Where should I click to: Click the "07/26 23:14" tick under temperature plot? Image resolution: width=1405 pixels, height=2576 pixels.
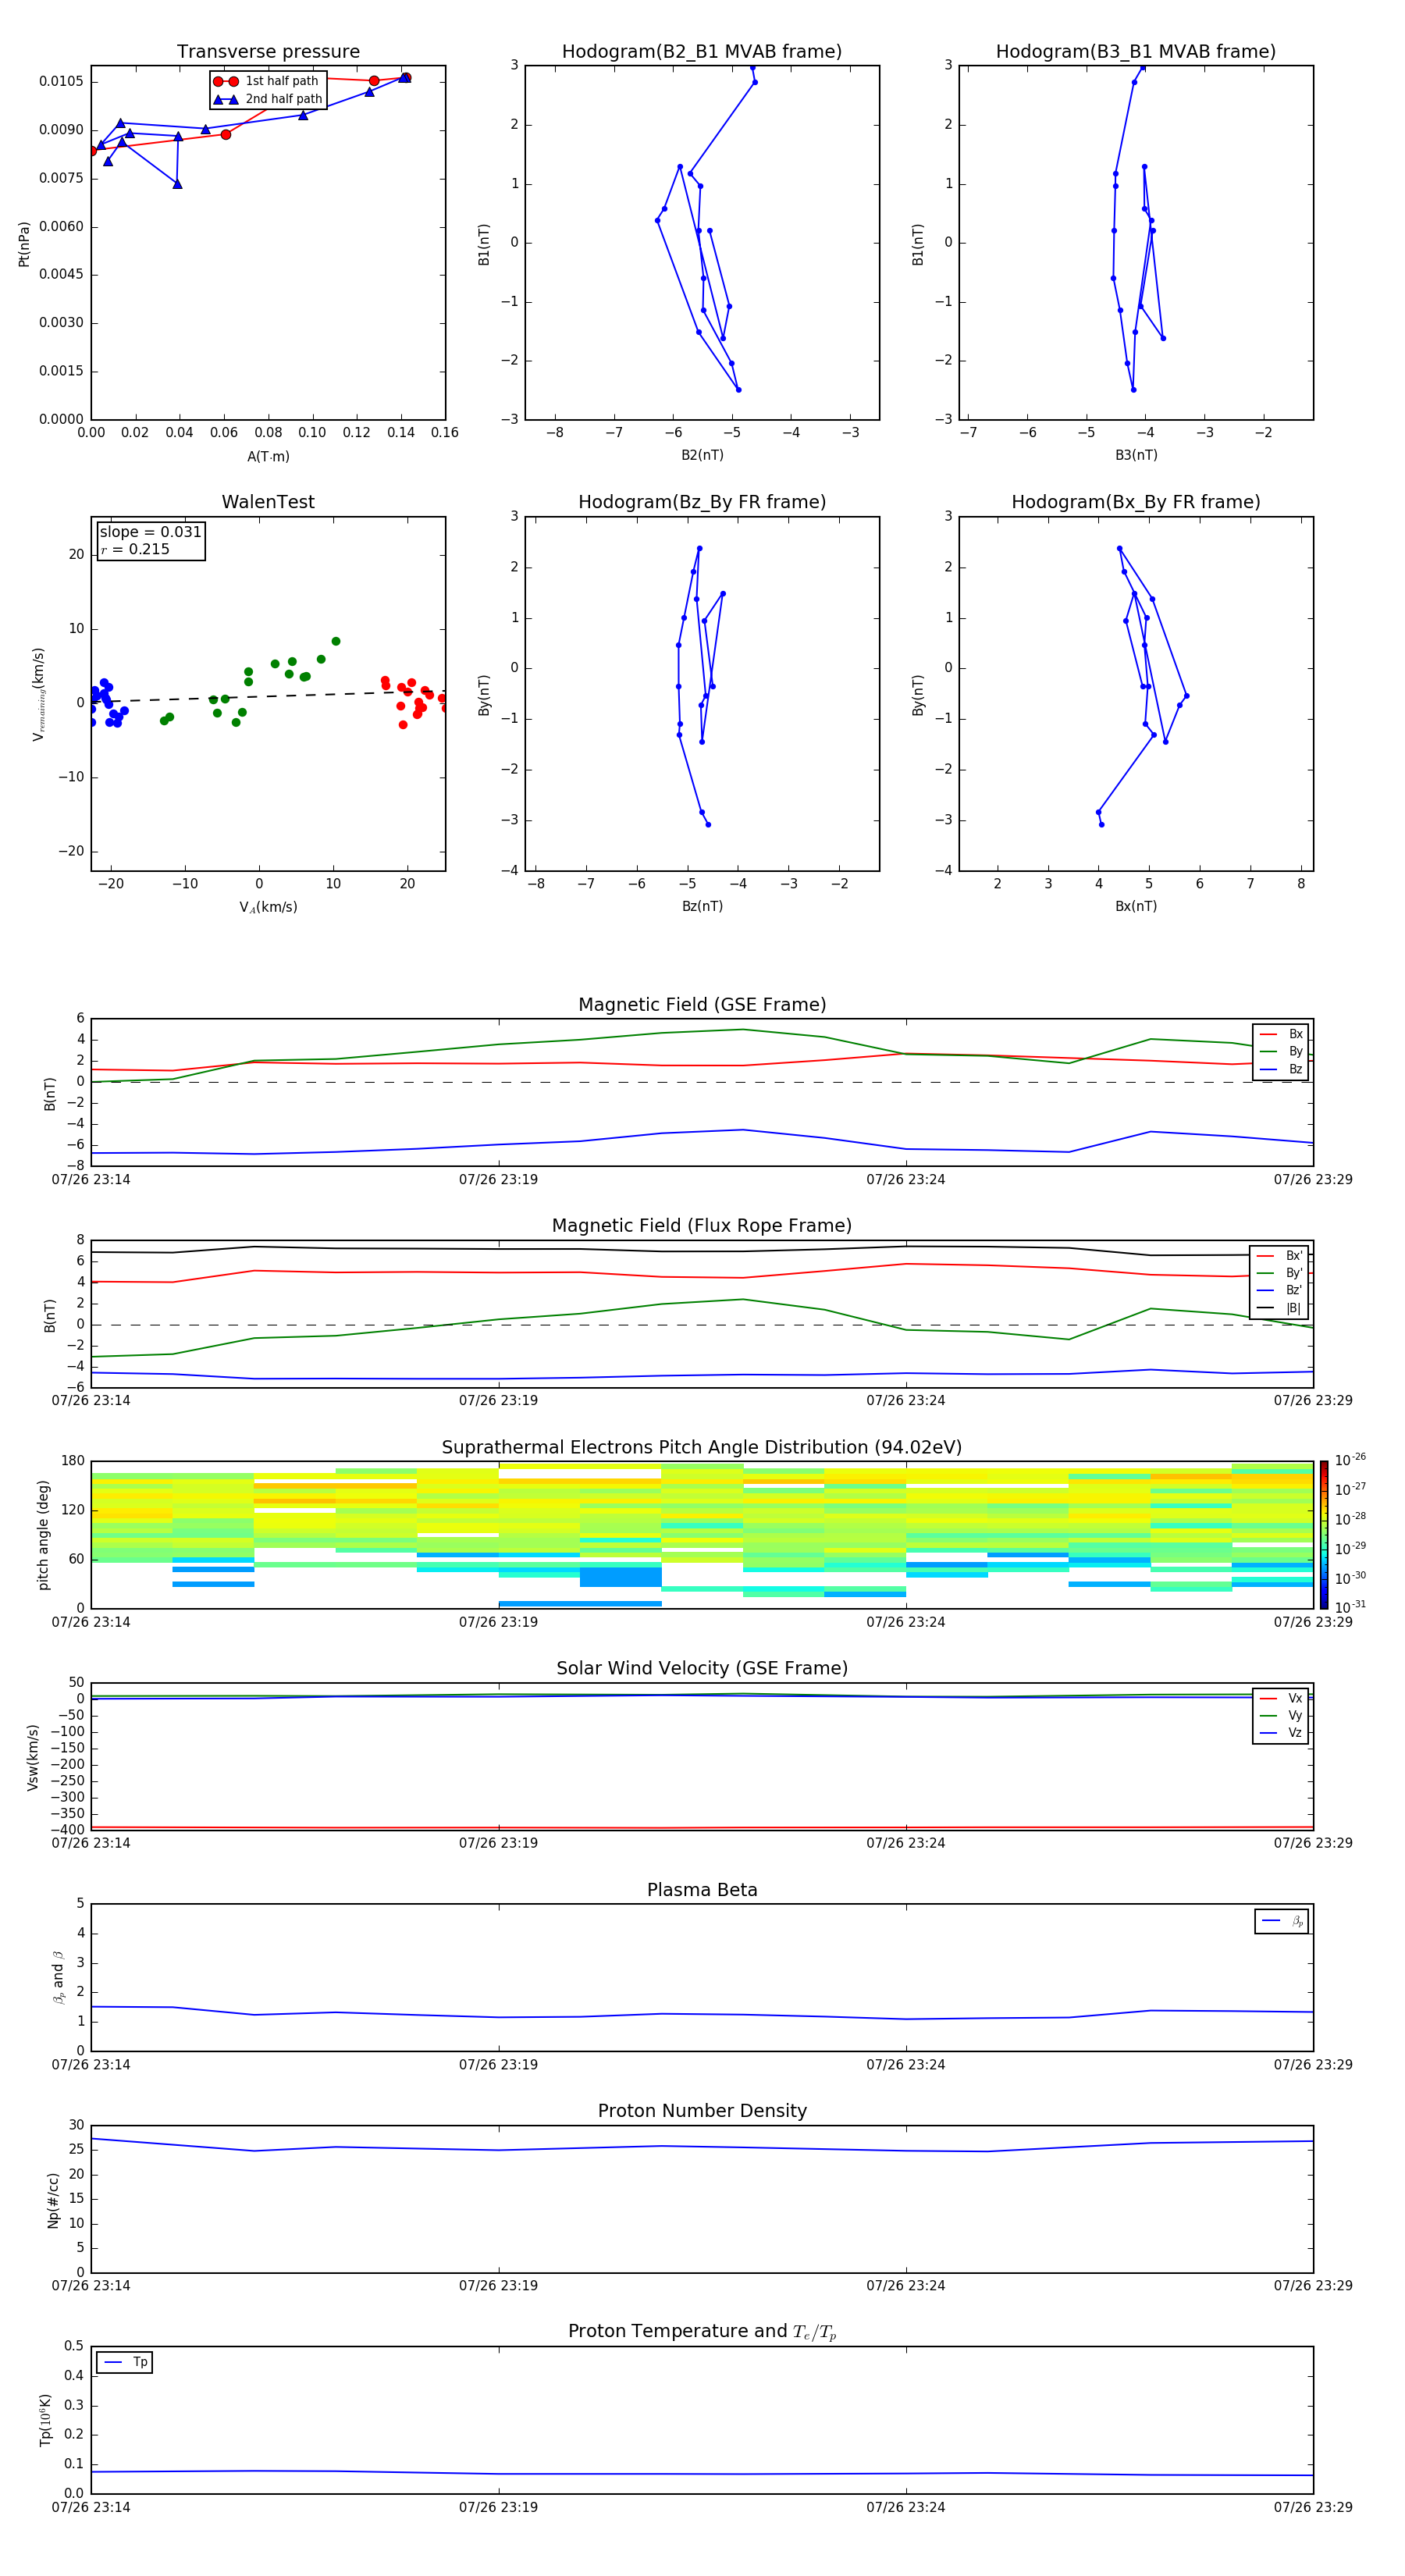(91, 2508)
